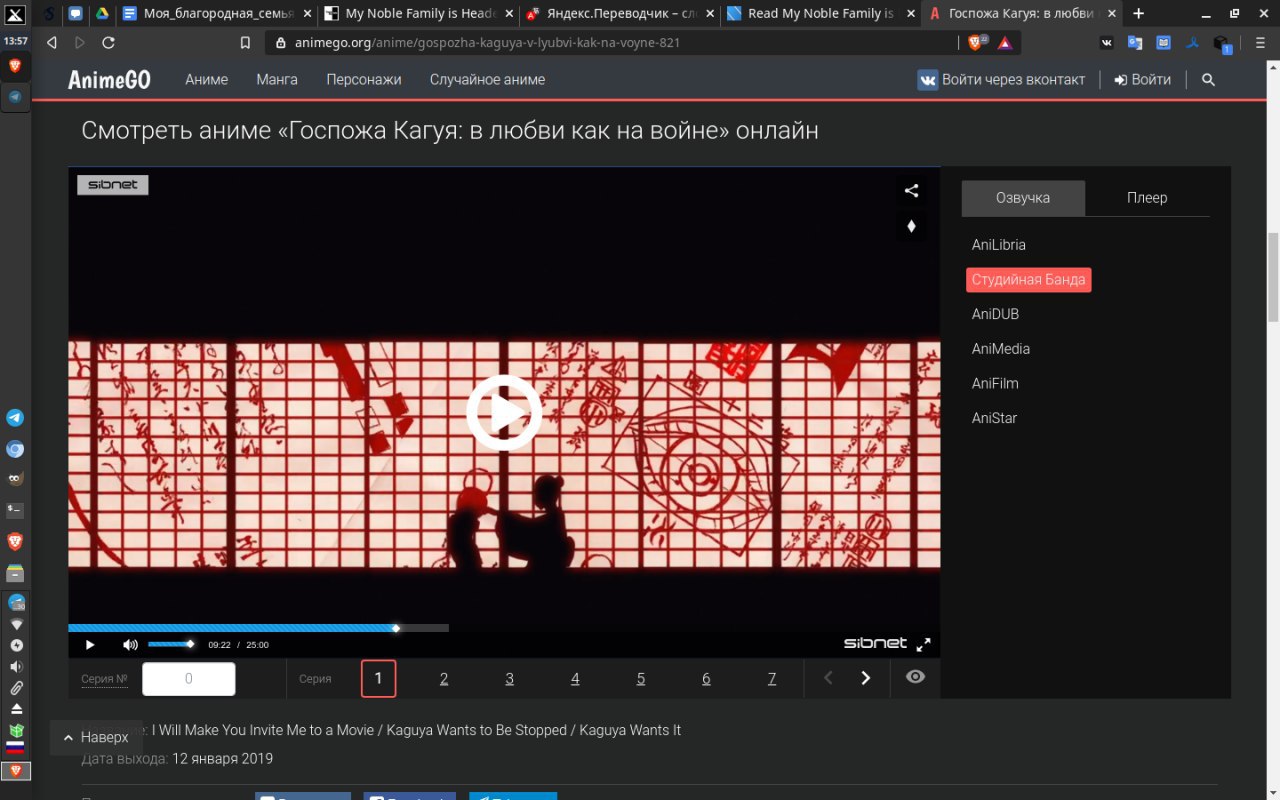Image resolution: width=1280 pixels, height=800 pixels.
Task: Select AniStar voice-over
Action: [994, 418]
